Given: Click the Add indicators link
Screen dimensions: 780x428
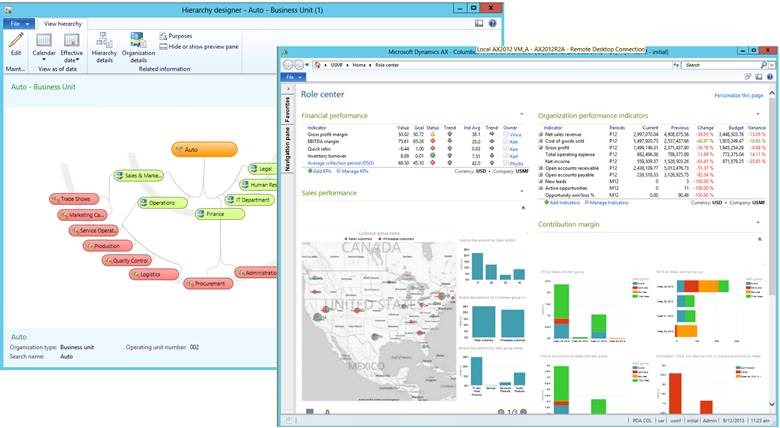Looking at the screenshot, I should [562, 203].
